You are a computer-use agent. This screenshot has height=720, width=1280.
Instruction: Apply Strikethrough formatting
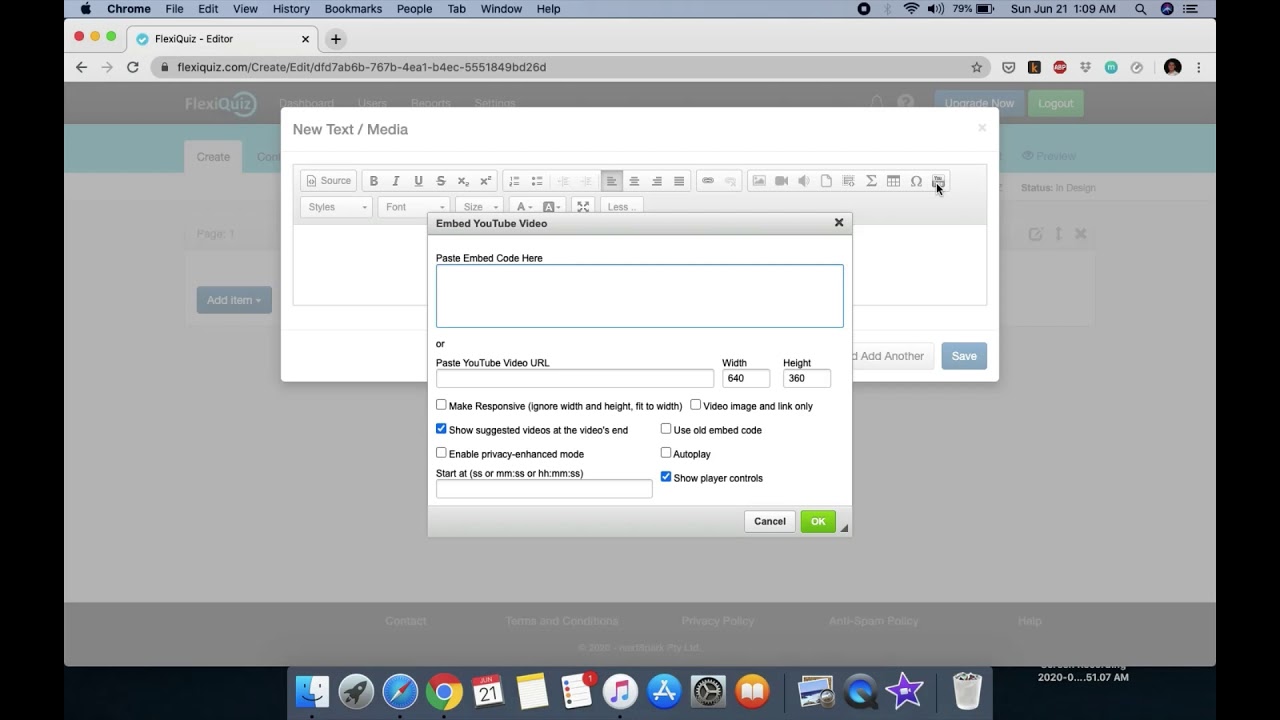point(441,181)
